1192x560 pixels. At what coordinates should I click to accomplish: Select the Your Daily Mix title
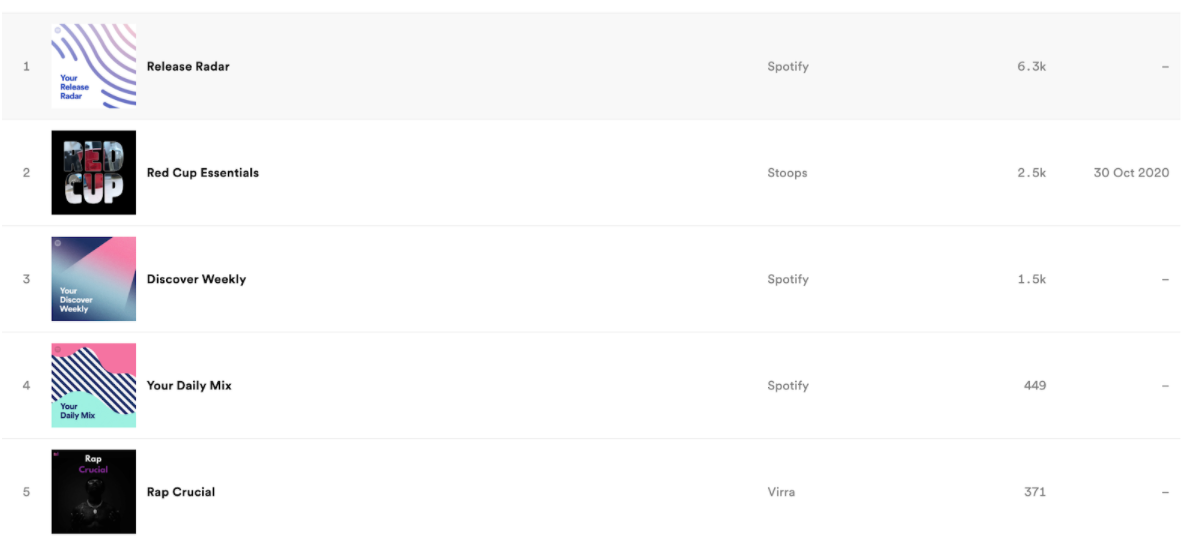pos(189,385)
